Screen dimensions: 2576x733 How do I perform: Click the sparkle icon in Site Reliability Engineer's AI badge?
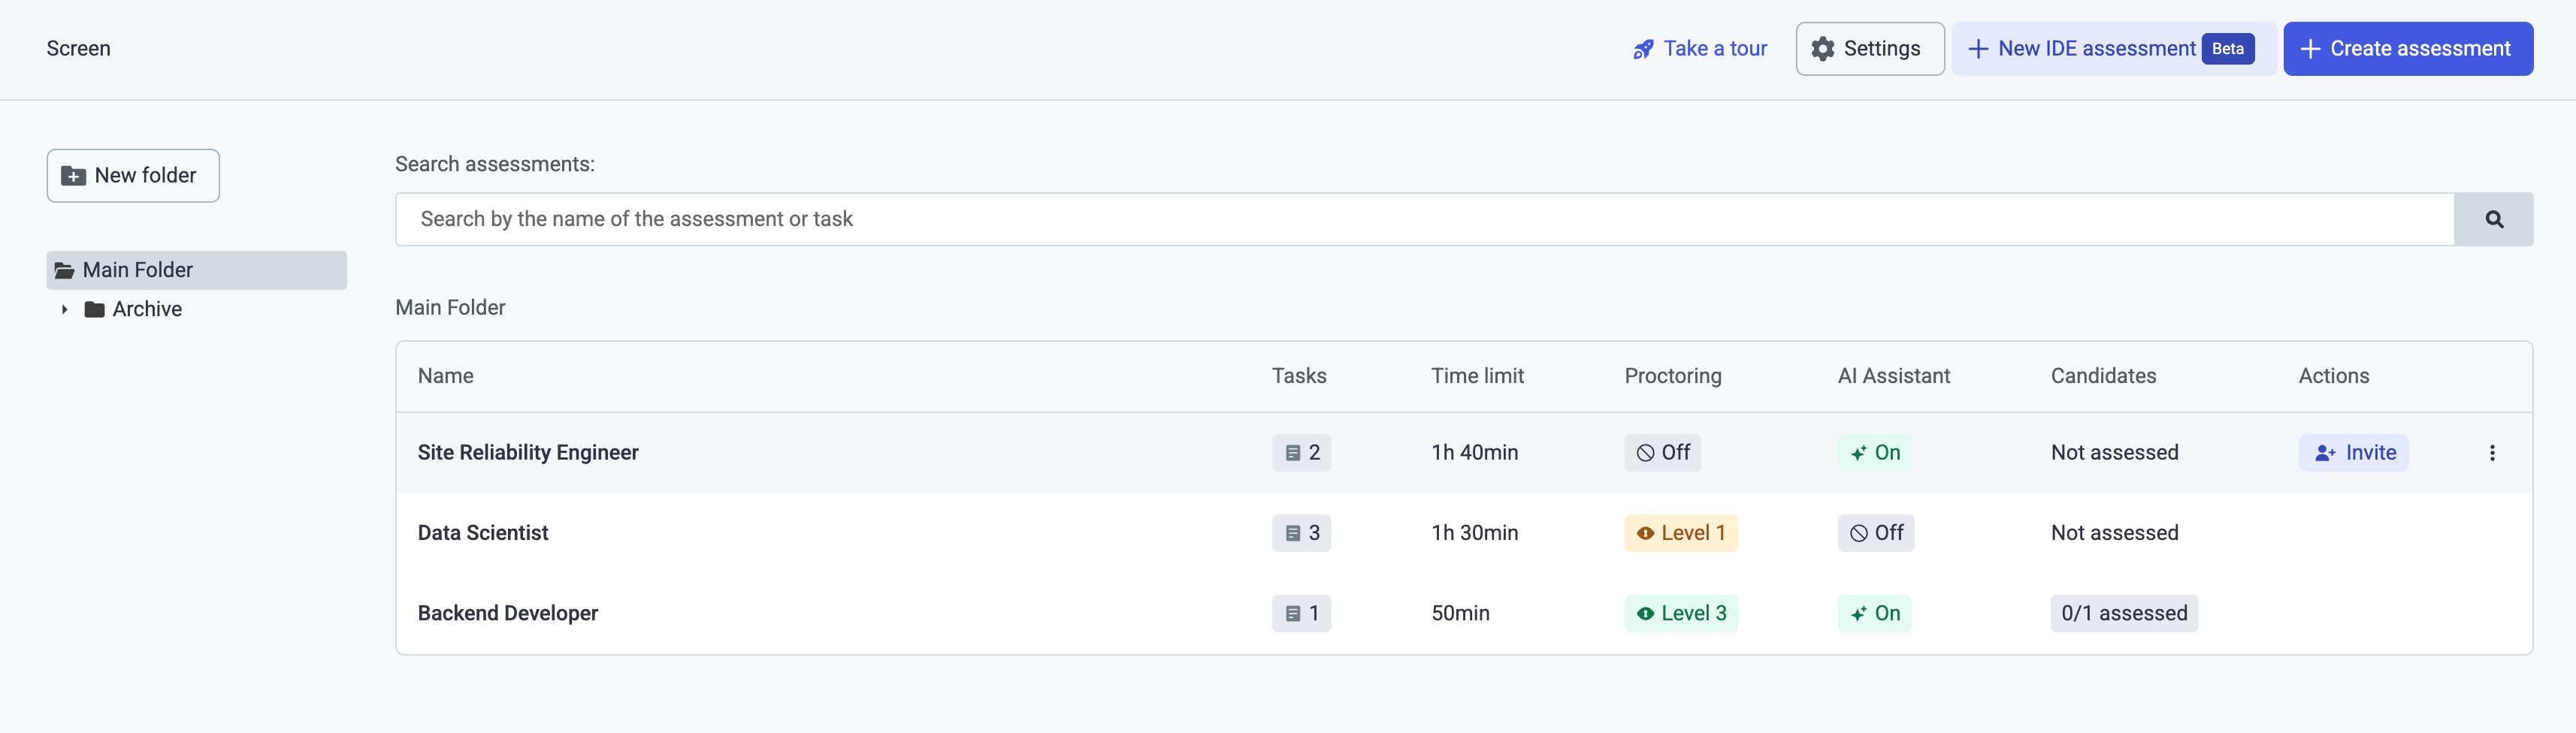pos(1858,452)
